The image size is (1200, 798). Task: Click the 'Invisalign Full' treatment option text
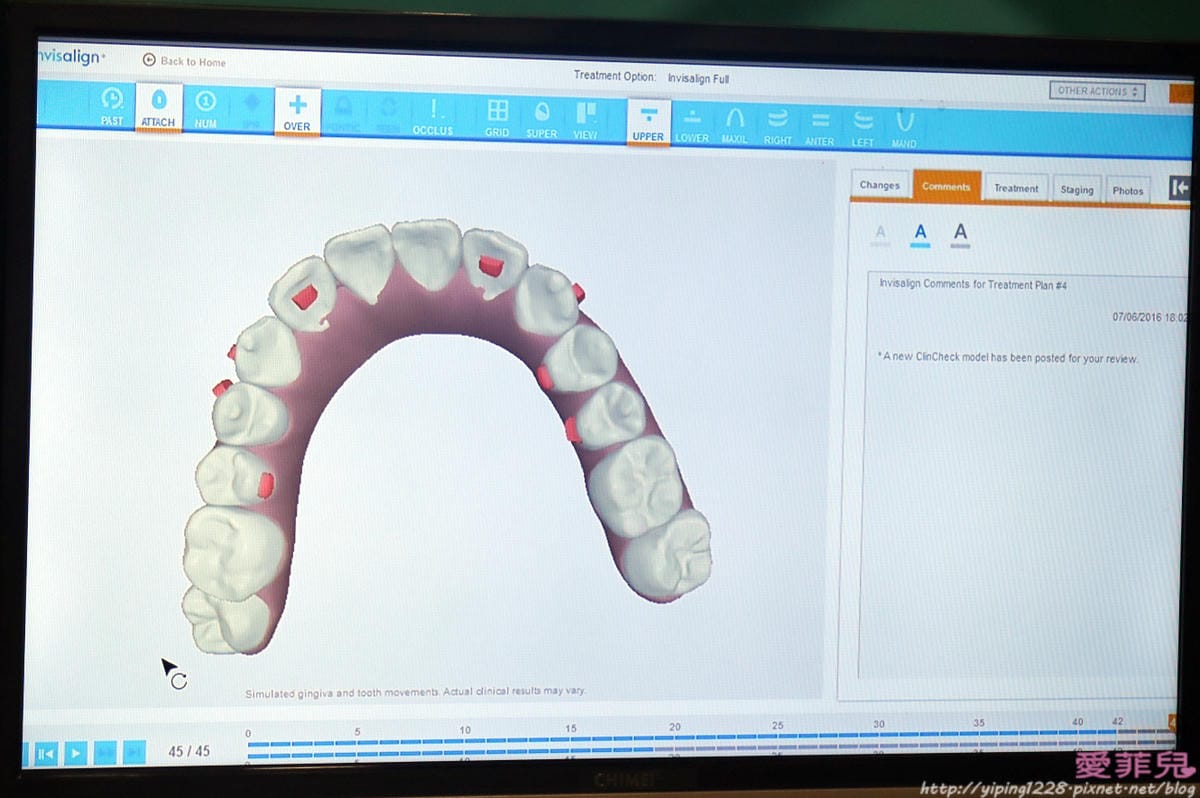[698, 78]
